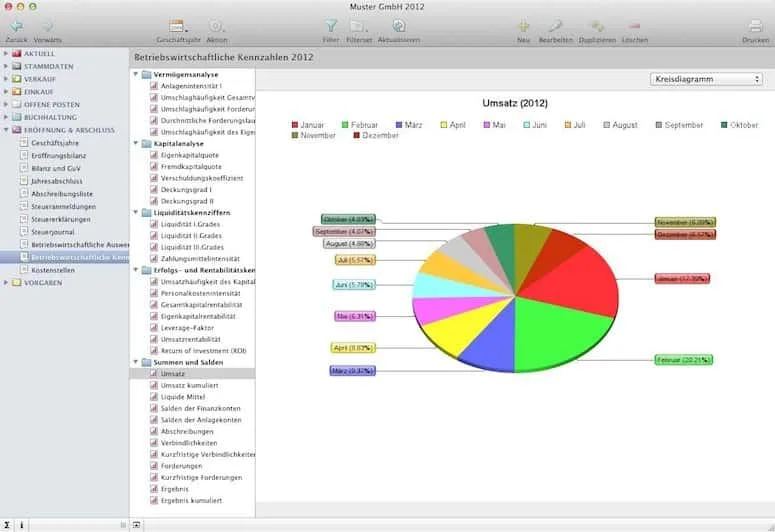Open Kostenstellen in the sidebar
Viewport: 775px width, 532px height.
coord(53,270)
